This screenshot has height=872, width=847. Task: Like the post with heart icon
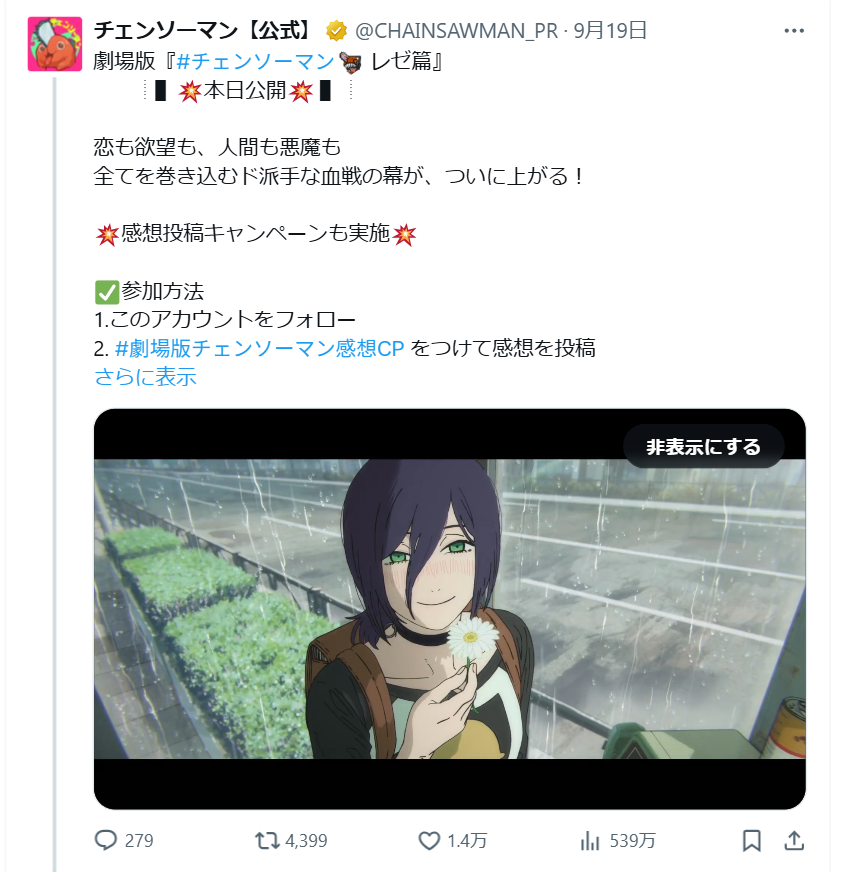pyautogui.click(x=429, y=840)
